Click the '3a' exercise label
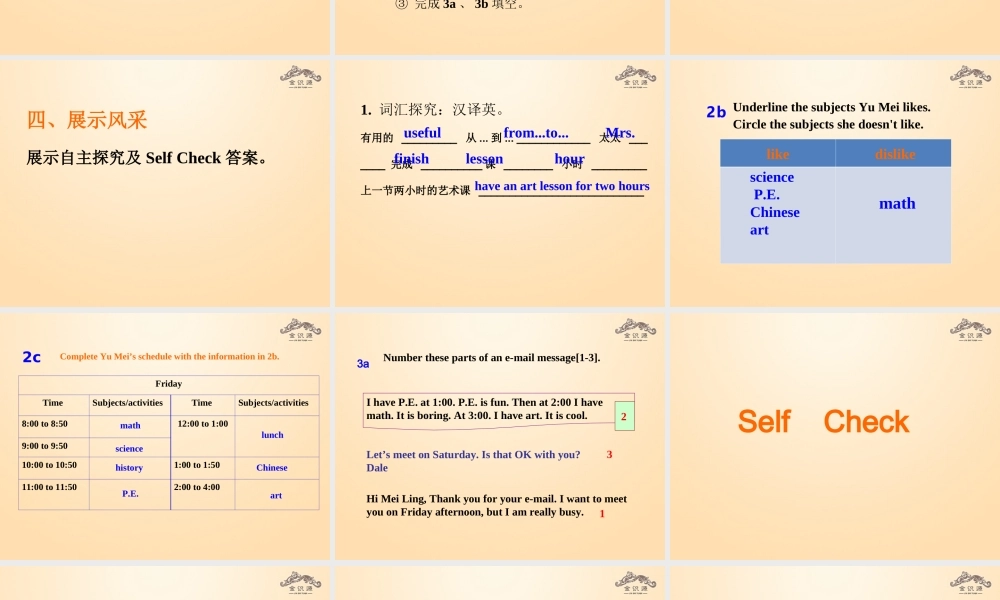Screen dimensions: 1000x600 (363, 363)
